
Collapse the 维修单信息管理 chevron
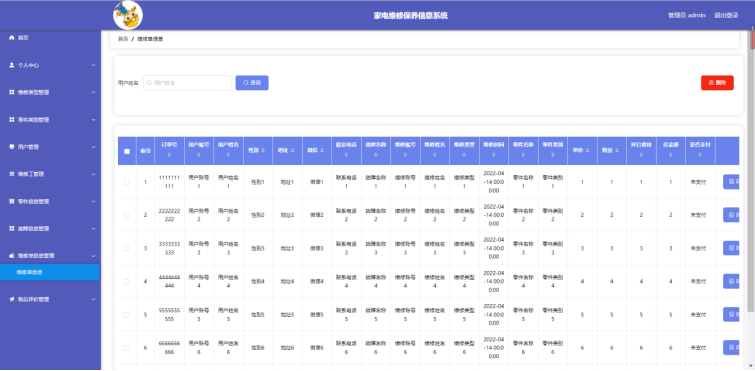pos(93,256)
